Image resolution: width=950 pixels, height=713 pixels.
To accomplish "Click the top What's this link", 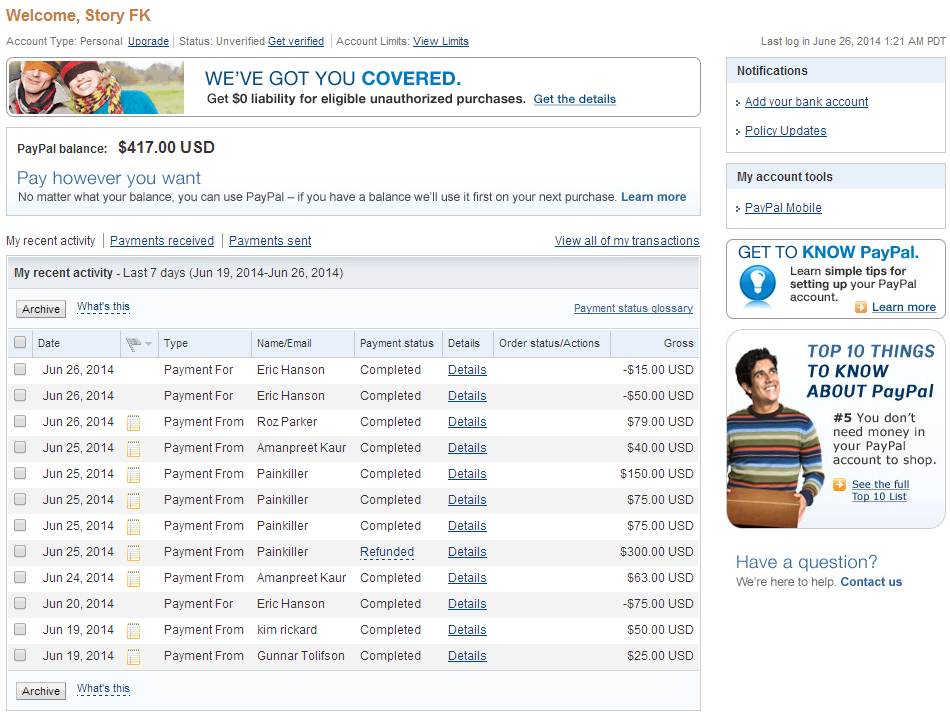I will [103, 307].
